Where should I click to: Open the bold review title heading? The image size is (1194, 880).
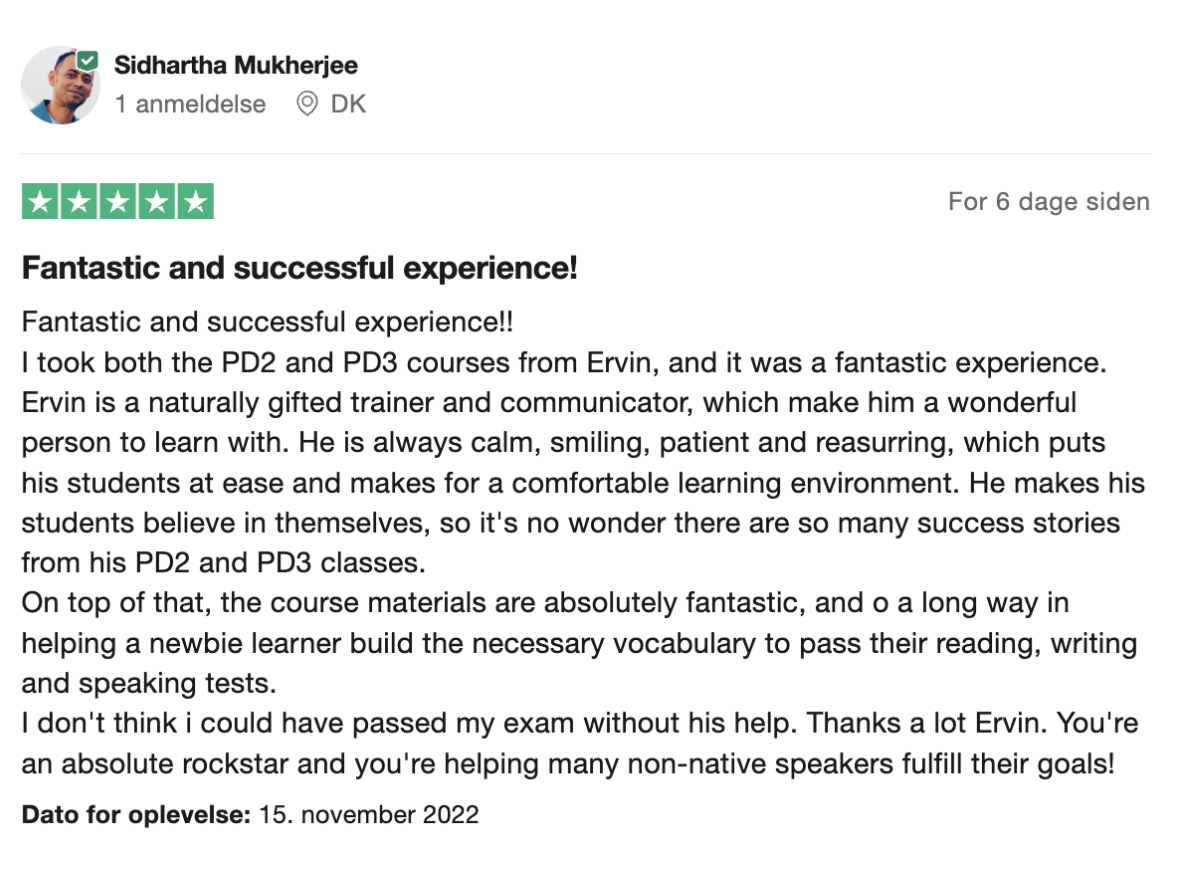(x=300, y=268)
